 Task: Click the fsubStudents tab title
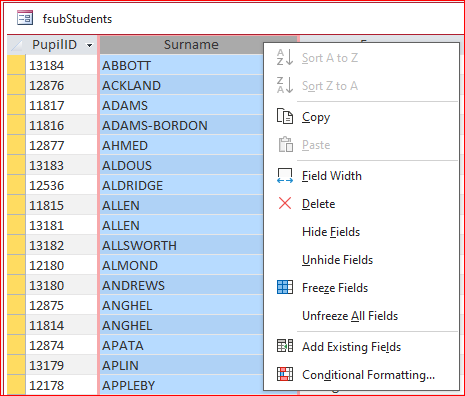[77, 19]
